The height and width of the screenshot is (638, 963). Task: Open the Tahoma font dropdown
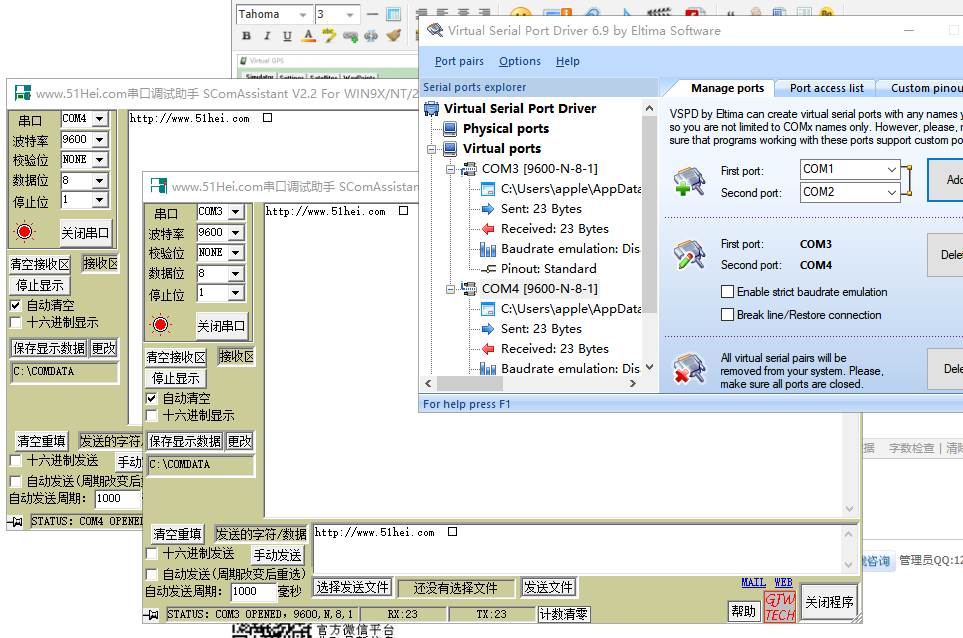coord(303,15)
